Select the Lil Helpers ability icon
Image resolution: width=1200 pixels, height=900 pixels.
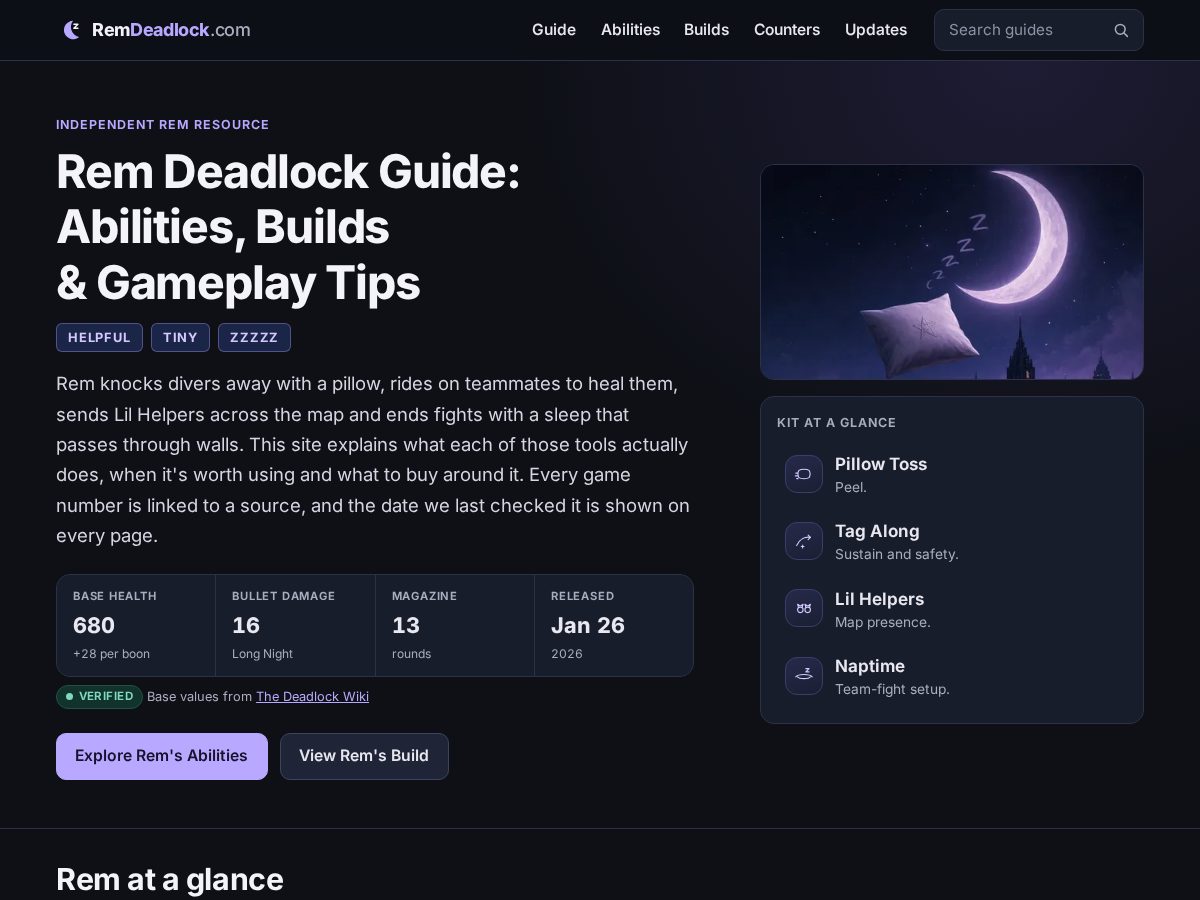(x=804, y=608)
